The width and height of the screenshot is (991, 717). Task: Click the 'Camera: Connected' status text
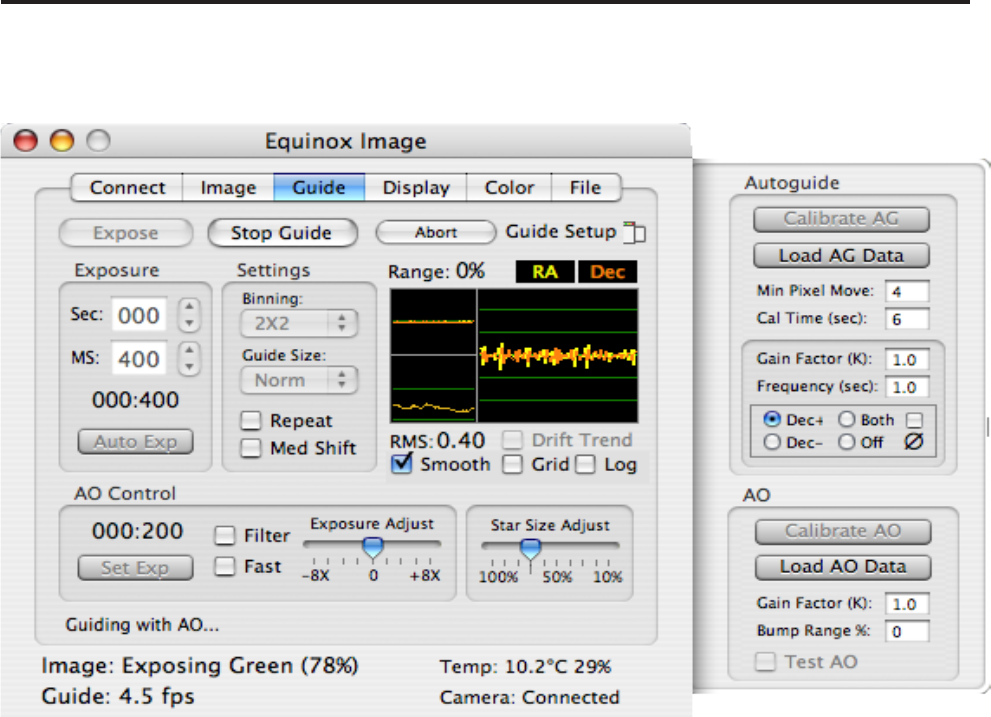click(x=530, y=697)
